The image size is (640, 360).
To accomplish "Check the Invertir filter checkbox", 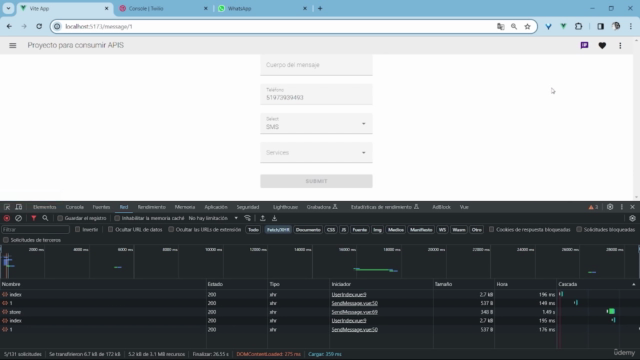I will coord(78,229).
